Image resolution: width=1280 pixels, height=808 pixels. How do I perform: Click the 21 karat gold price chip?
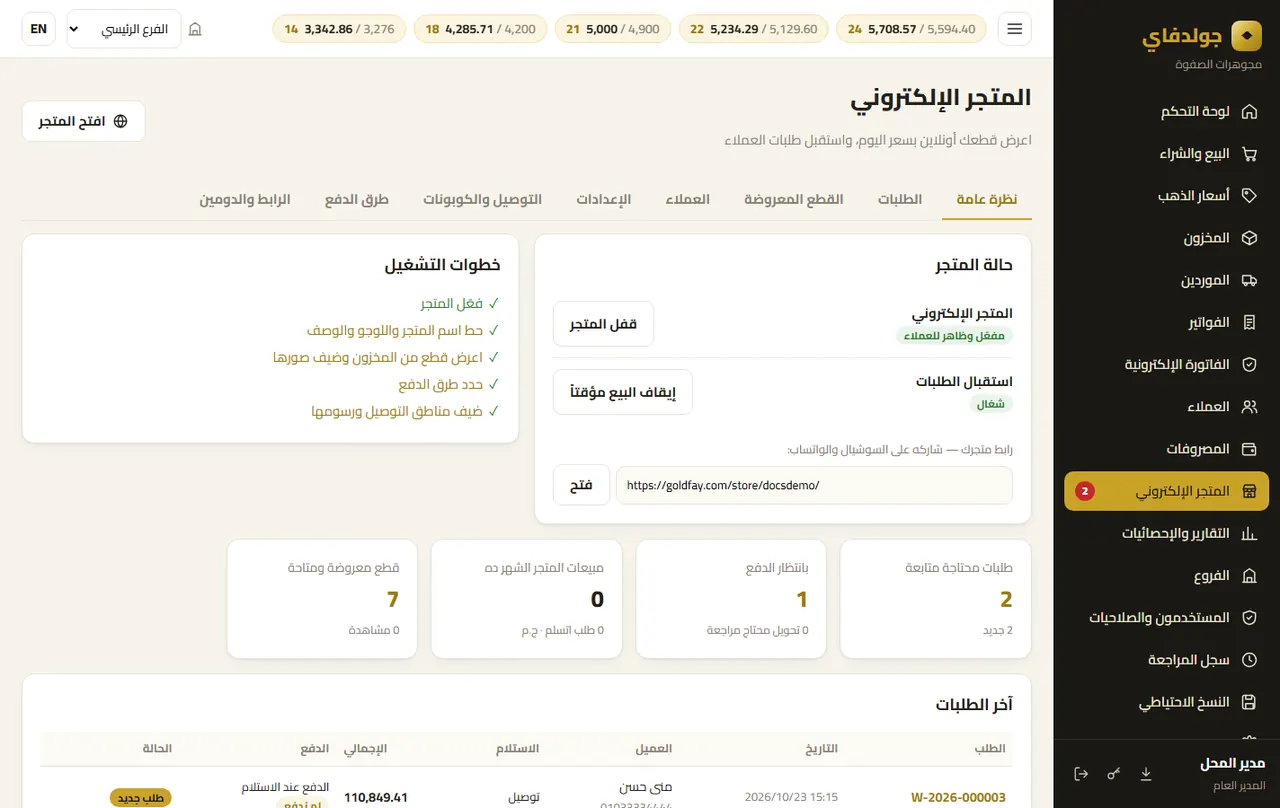click(x=613, y=29)
